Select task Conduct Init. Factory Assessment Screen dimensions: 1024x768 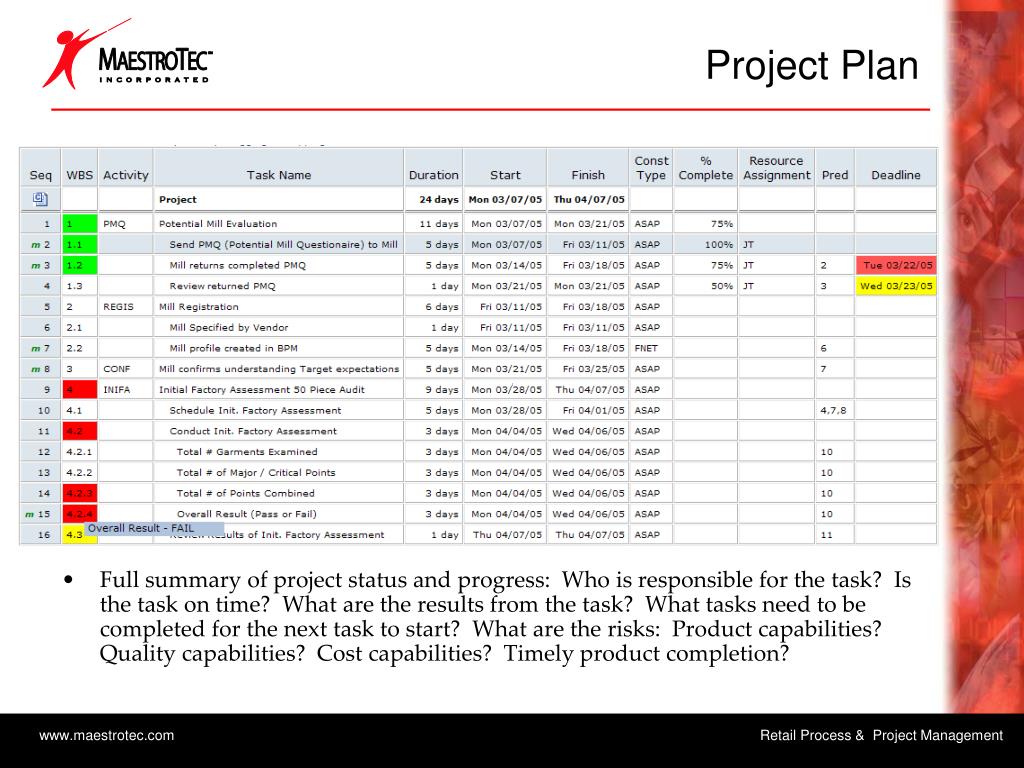(253, 431)
